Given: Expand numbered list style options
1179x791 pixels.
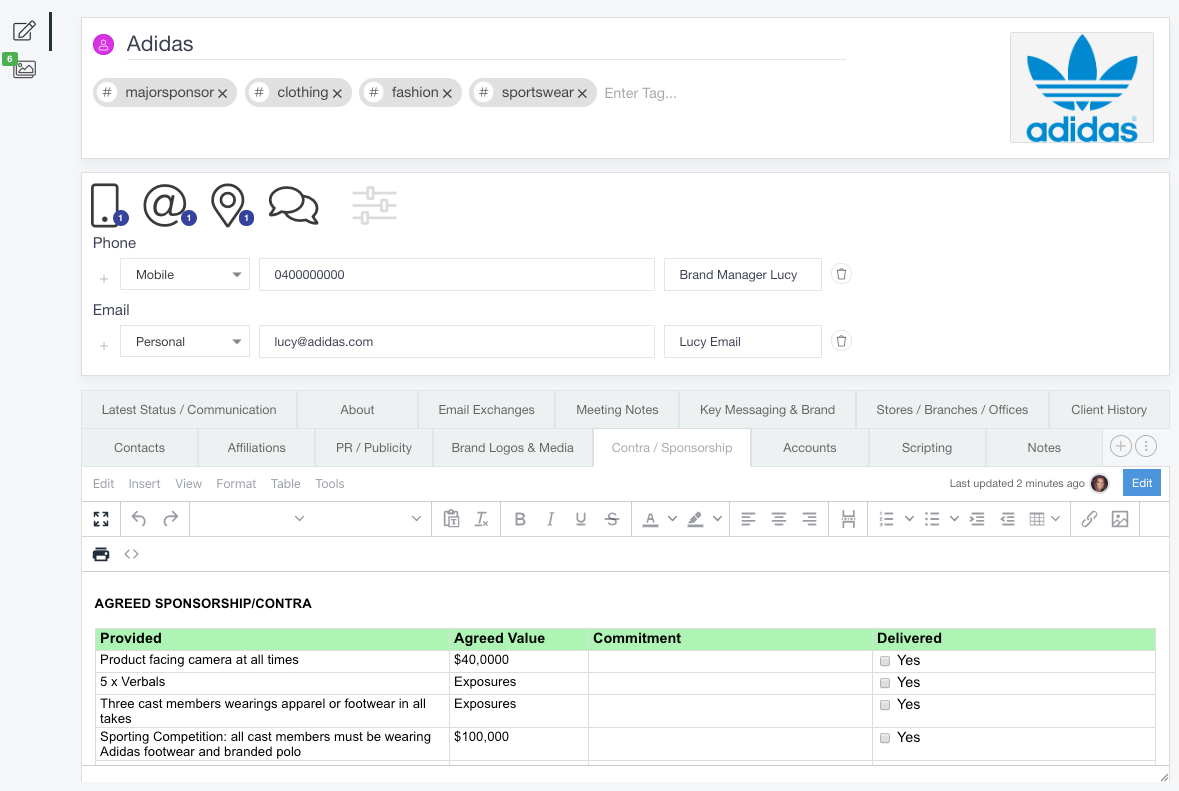Looking at the screenshot, I should point(909,519).
